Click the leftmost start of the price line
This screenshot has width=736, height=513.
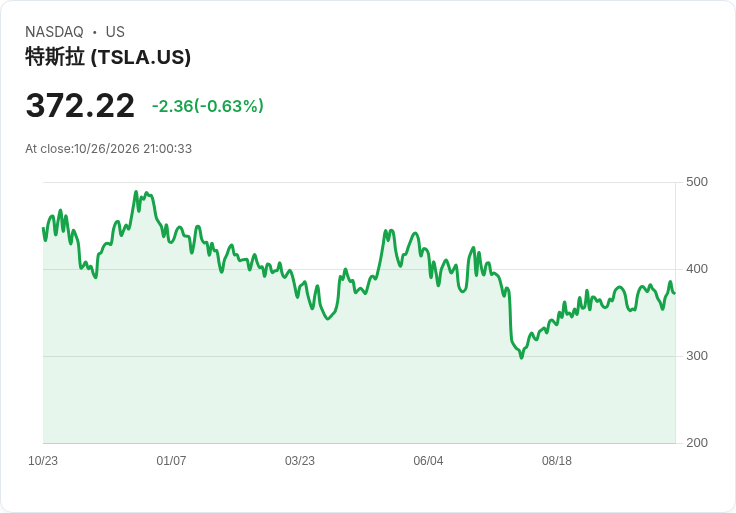tap(44, 228)
